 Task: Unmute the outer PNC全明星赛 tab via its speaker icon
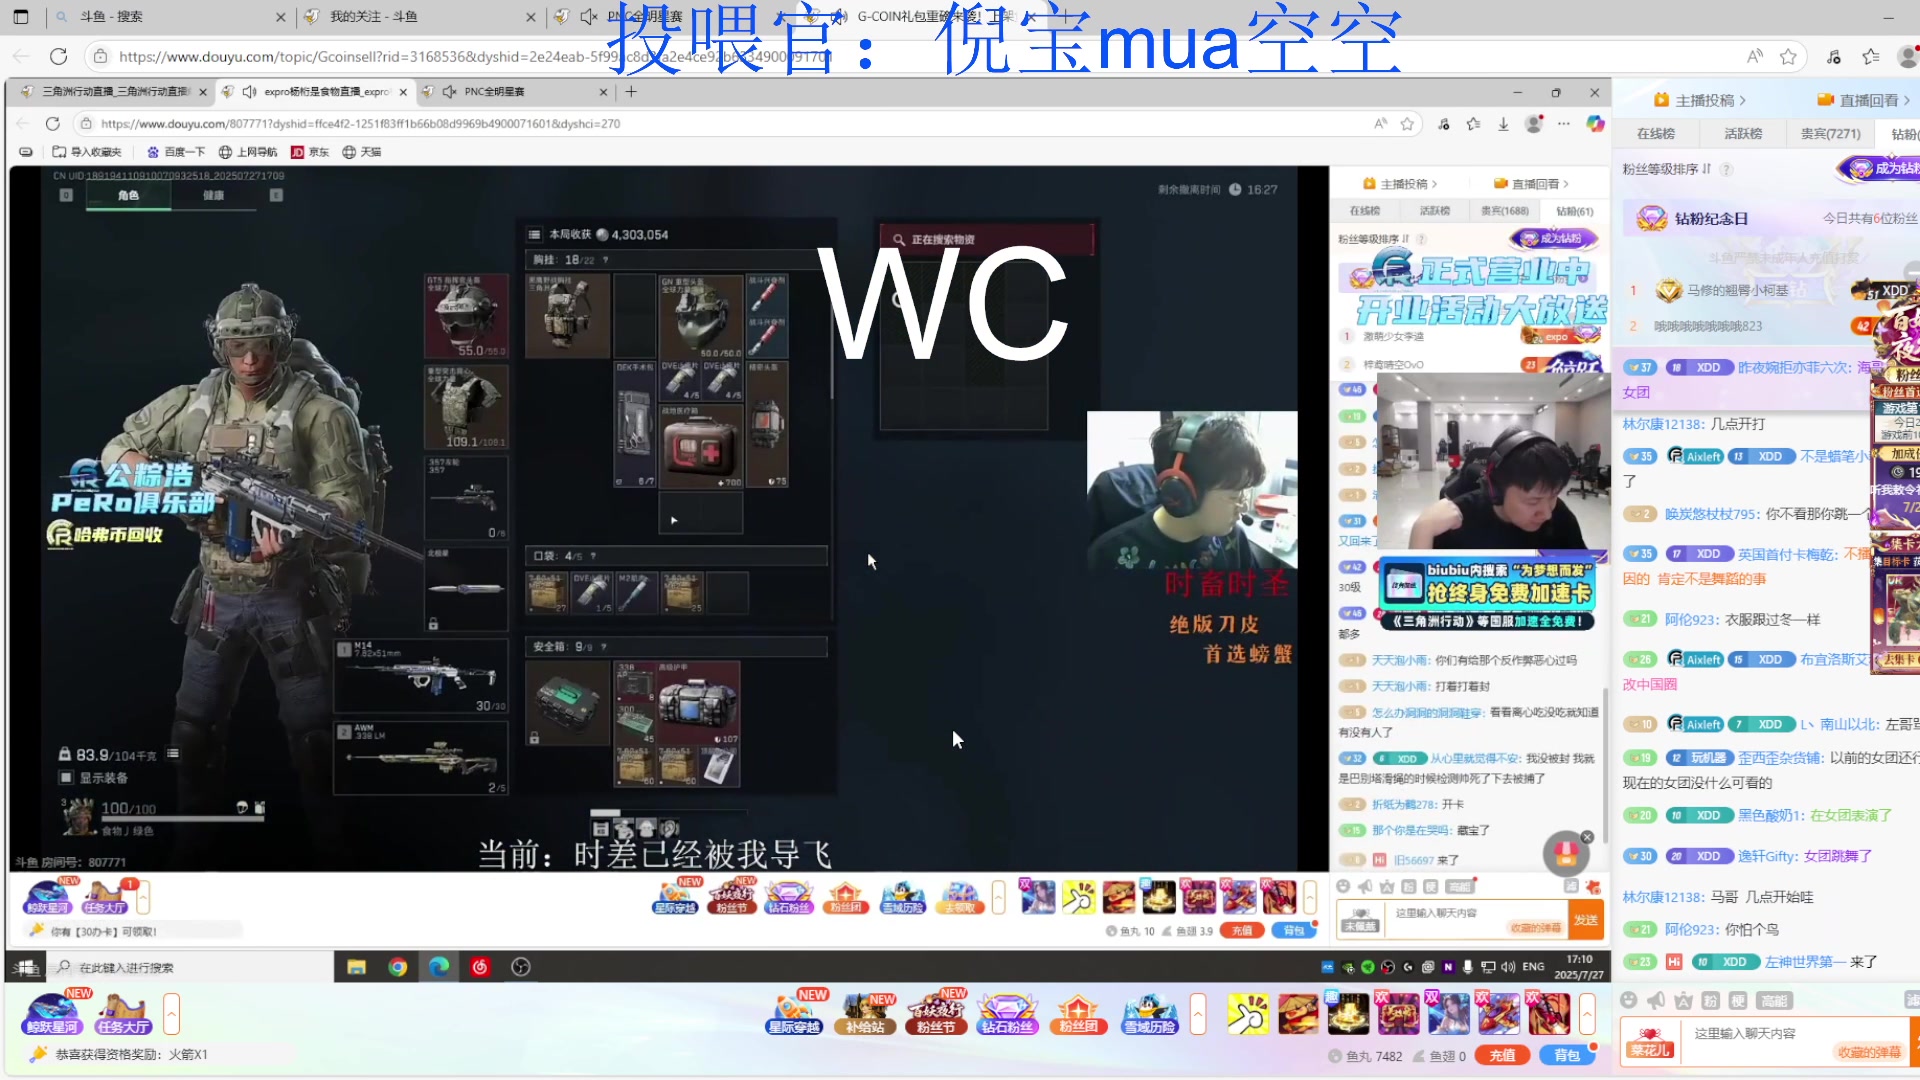point(589,16)
